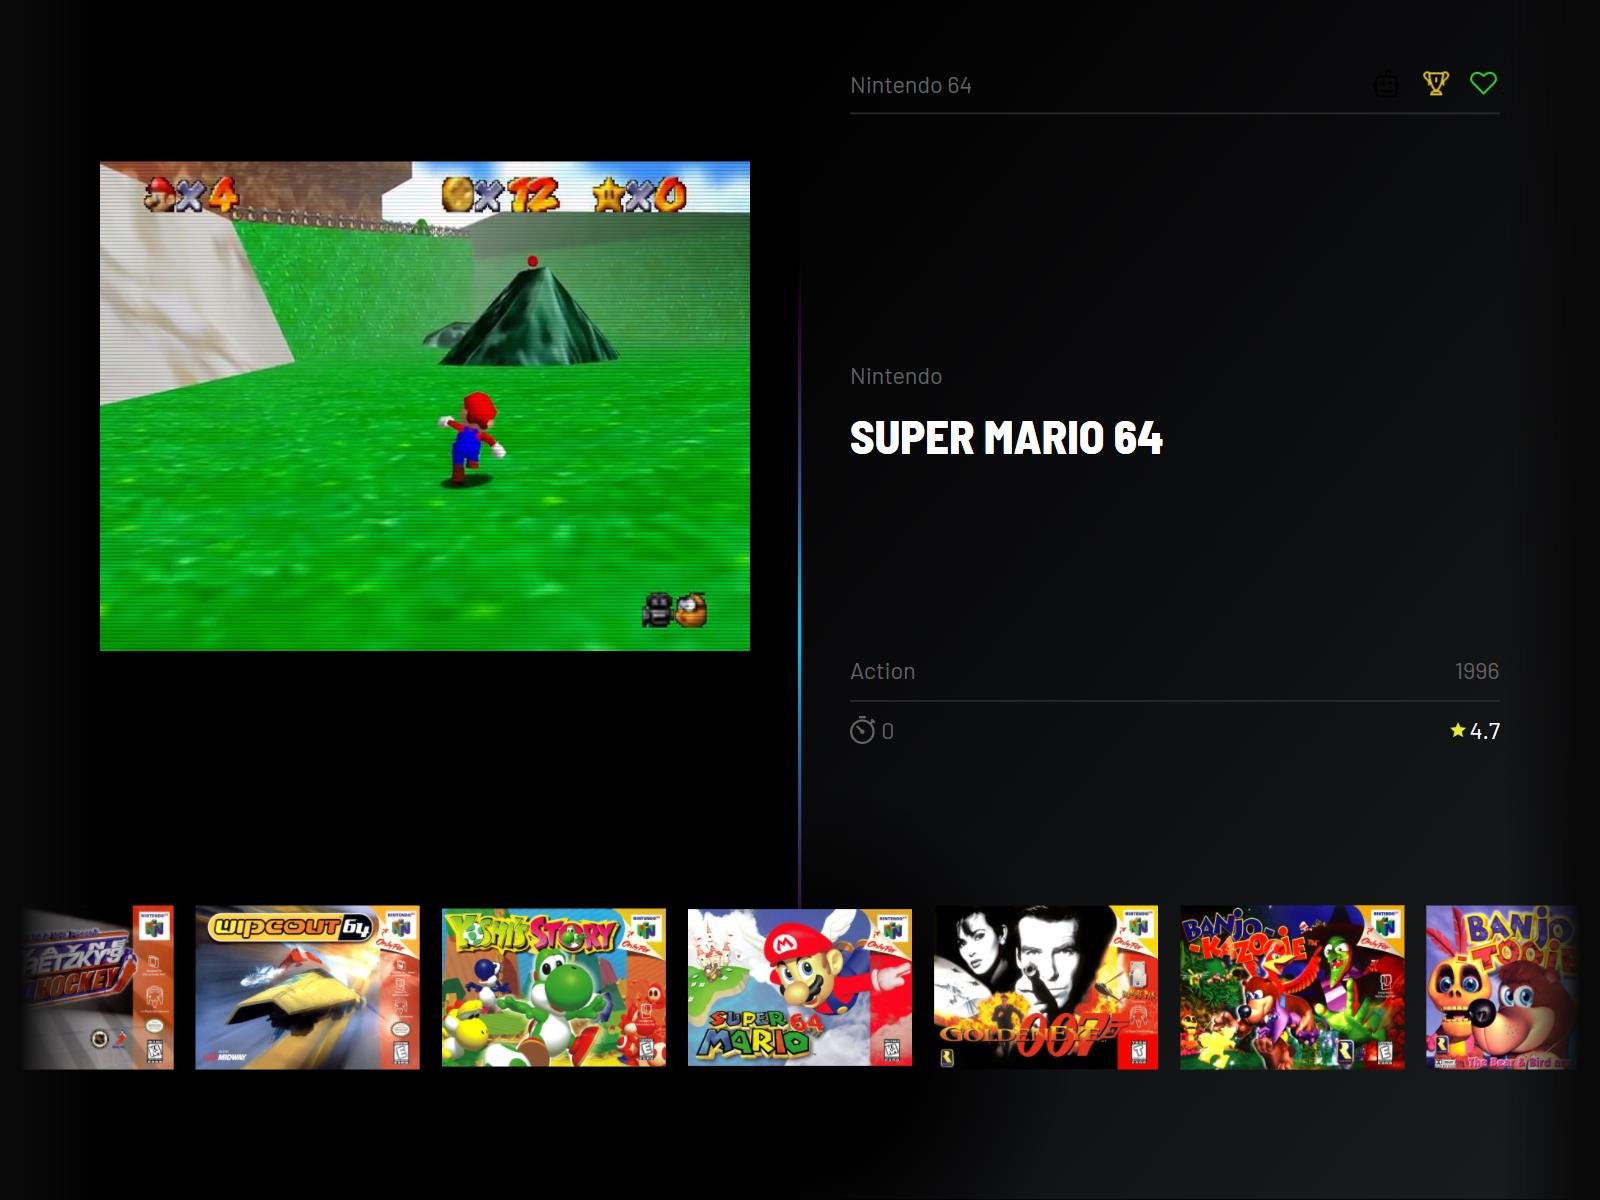Select the Banjo-Tooie cover
The height and width of the screenshot is (1200, 1600).
(x=1501, y=987)
